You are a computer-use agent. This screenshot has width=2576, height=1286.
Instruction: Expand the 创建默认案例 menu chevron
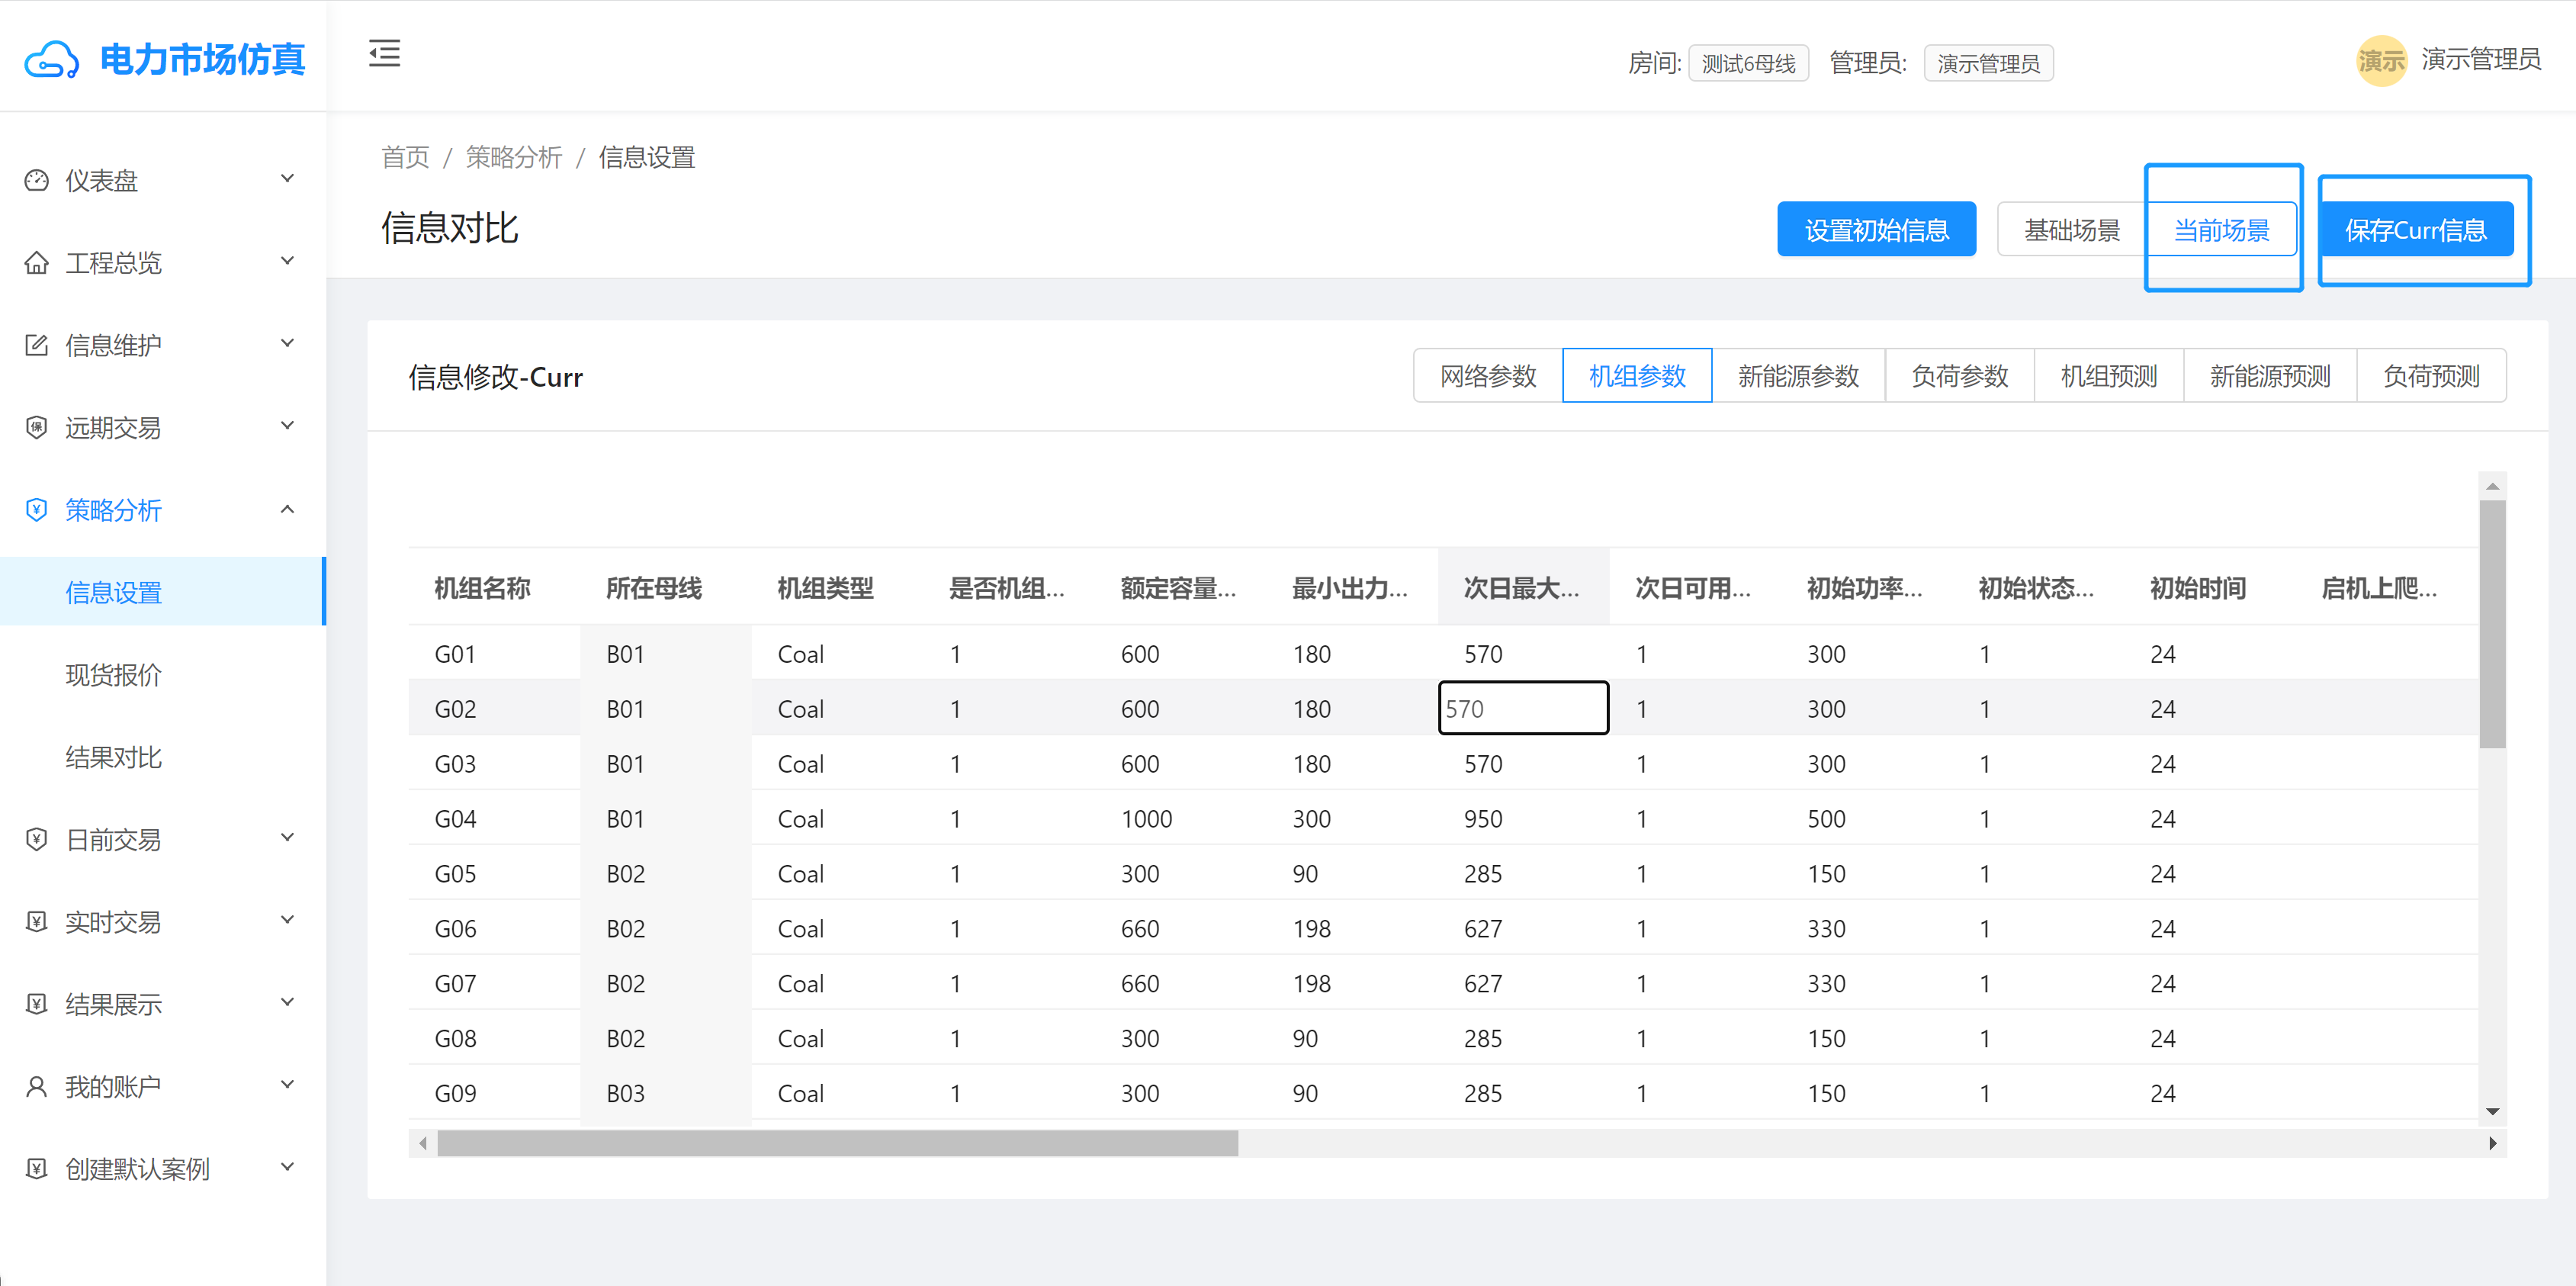click(x=287, y=1167)
